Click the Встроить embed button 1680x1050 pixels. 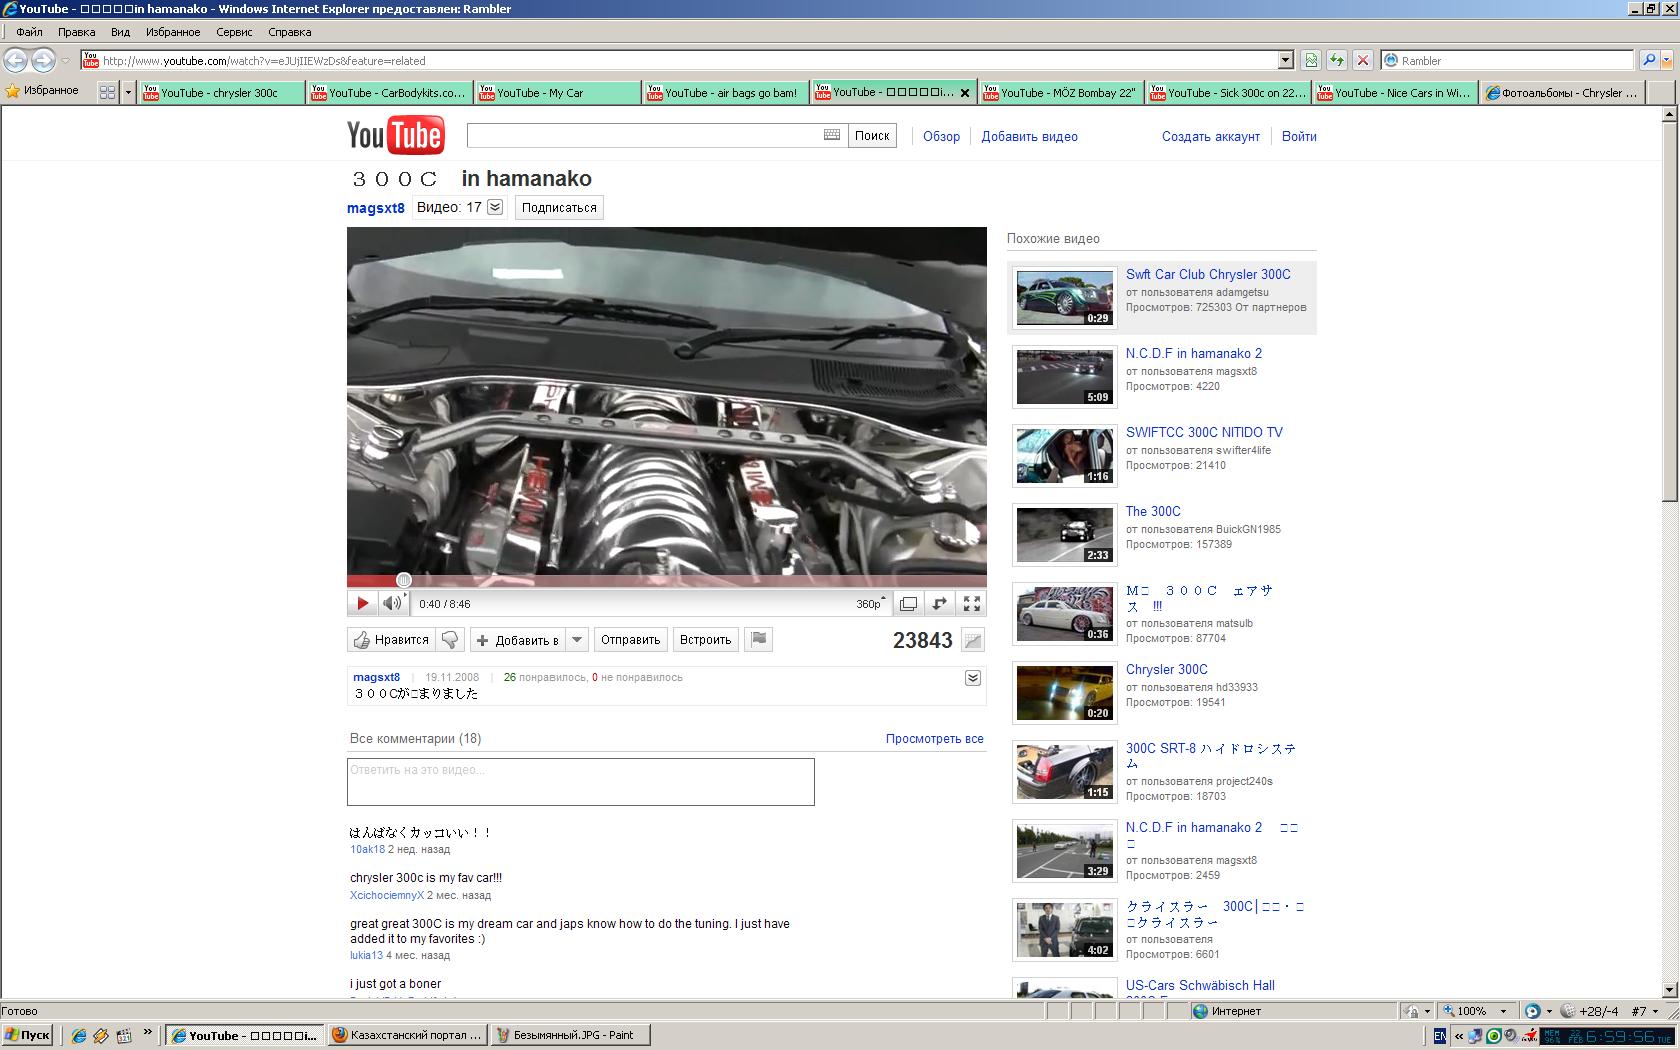pyautogui.click(x=705, y=640)
